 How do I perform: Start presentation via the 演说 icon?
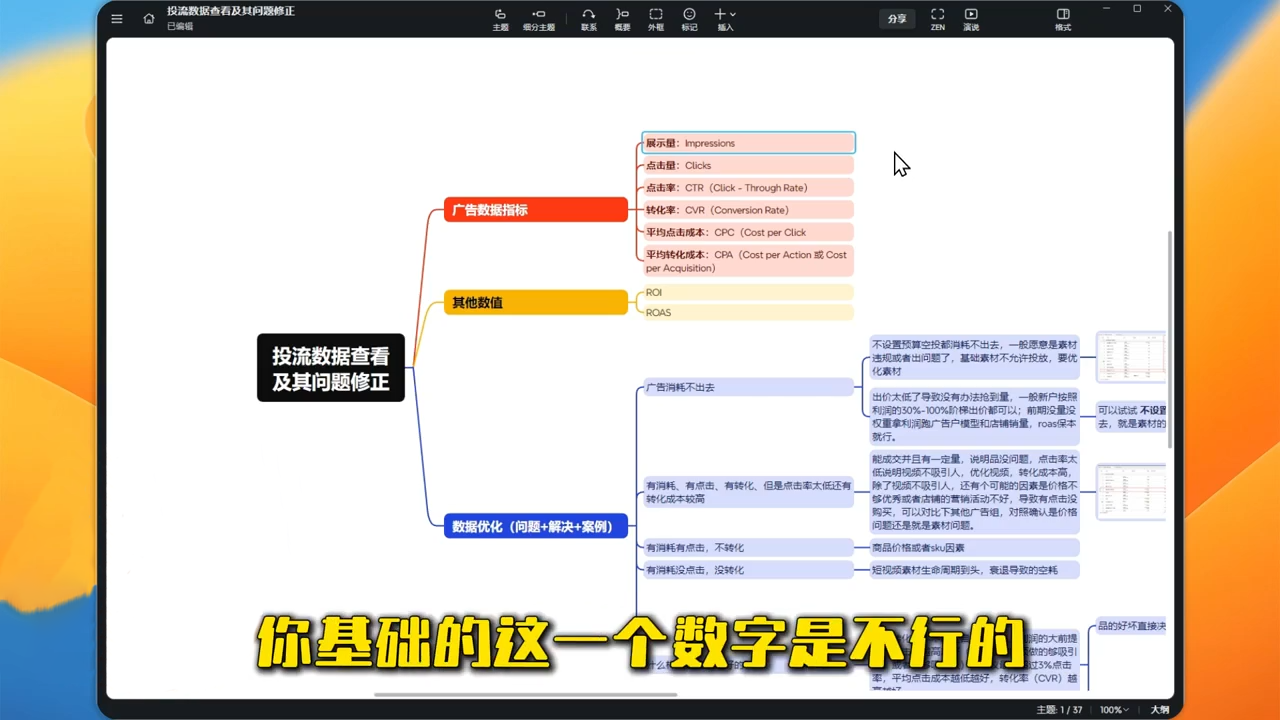[970, 18]
